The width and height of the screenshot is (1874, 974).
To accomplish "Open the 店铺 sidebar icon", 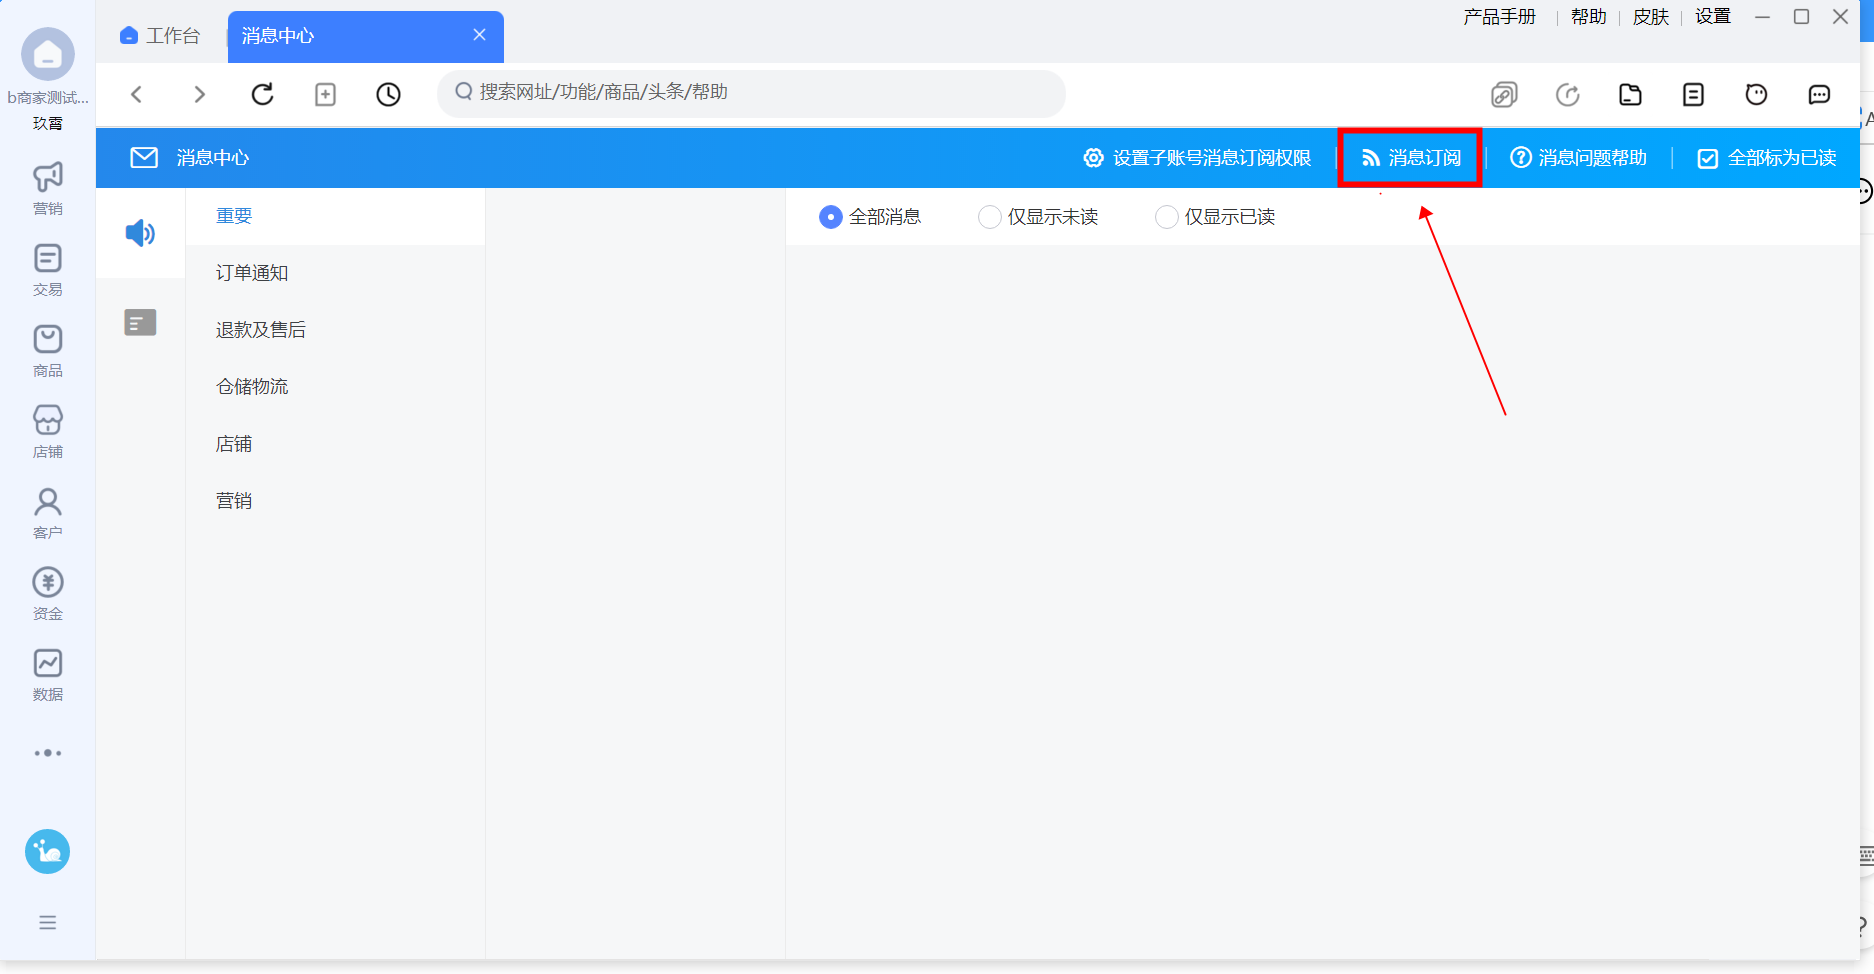I will [x=48, y=432].
